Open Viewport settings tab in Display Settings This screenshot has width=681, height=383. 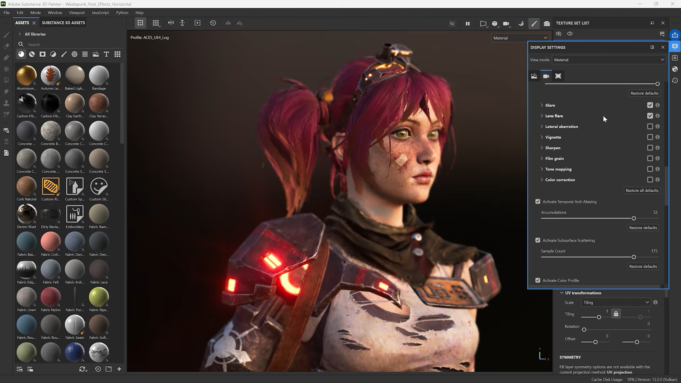558,76
